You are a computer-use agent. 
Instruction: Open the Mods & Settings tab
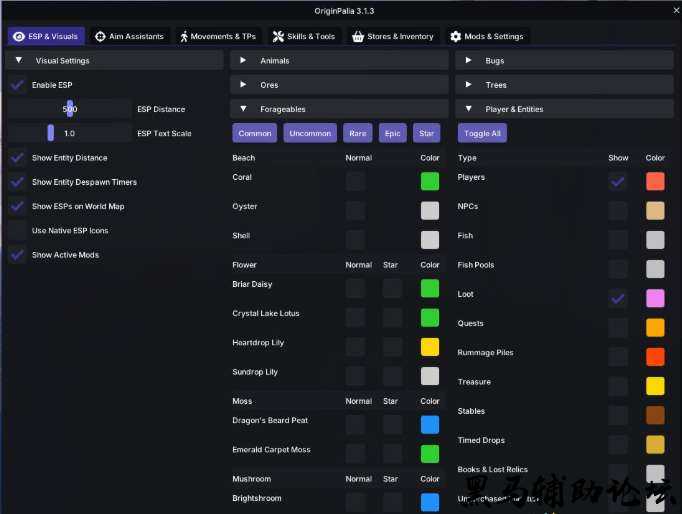(x=487, y=37)
